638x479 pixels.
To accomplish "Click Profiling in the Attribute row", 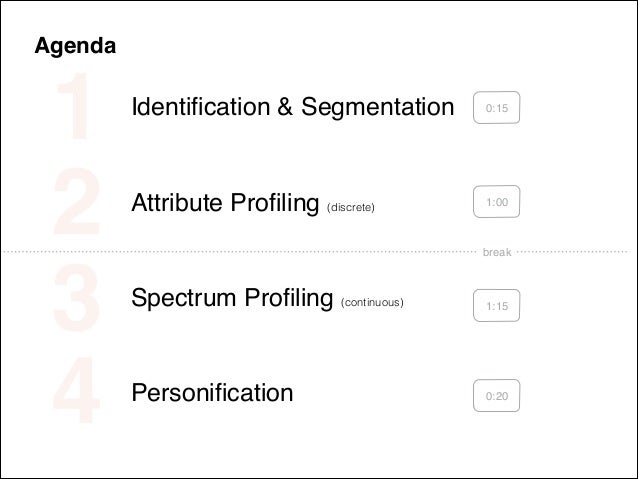I will 268,203.
